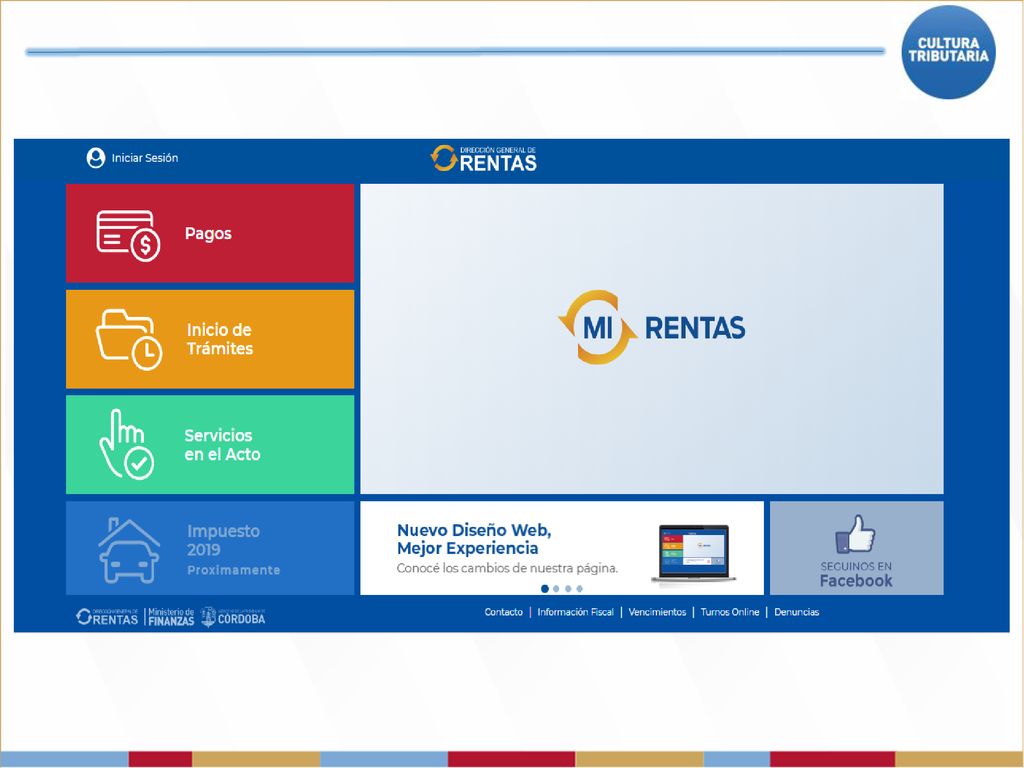This screenshot has height=768, width=1024.
Task: Click the Ministerio de Finanzas logo
Action: (171, 617)
